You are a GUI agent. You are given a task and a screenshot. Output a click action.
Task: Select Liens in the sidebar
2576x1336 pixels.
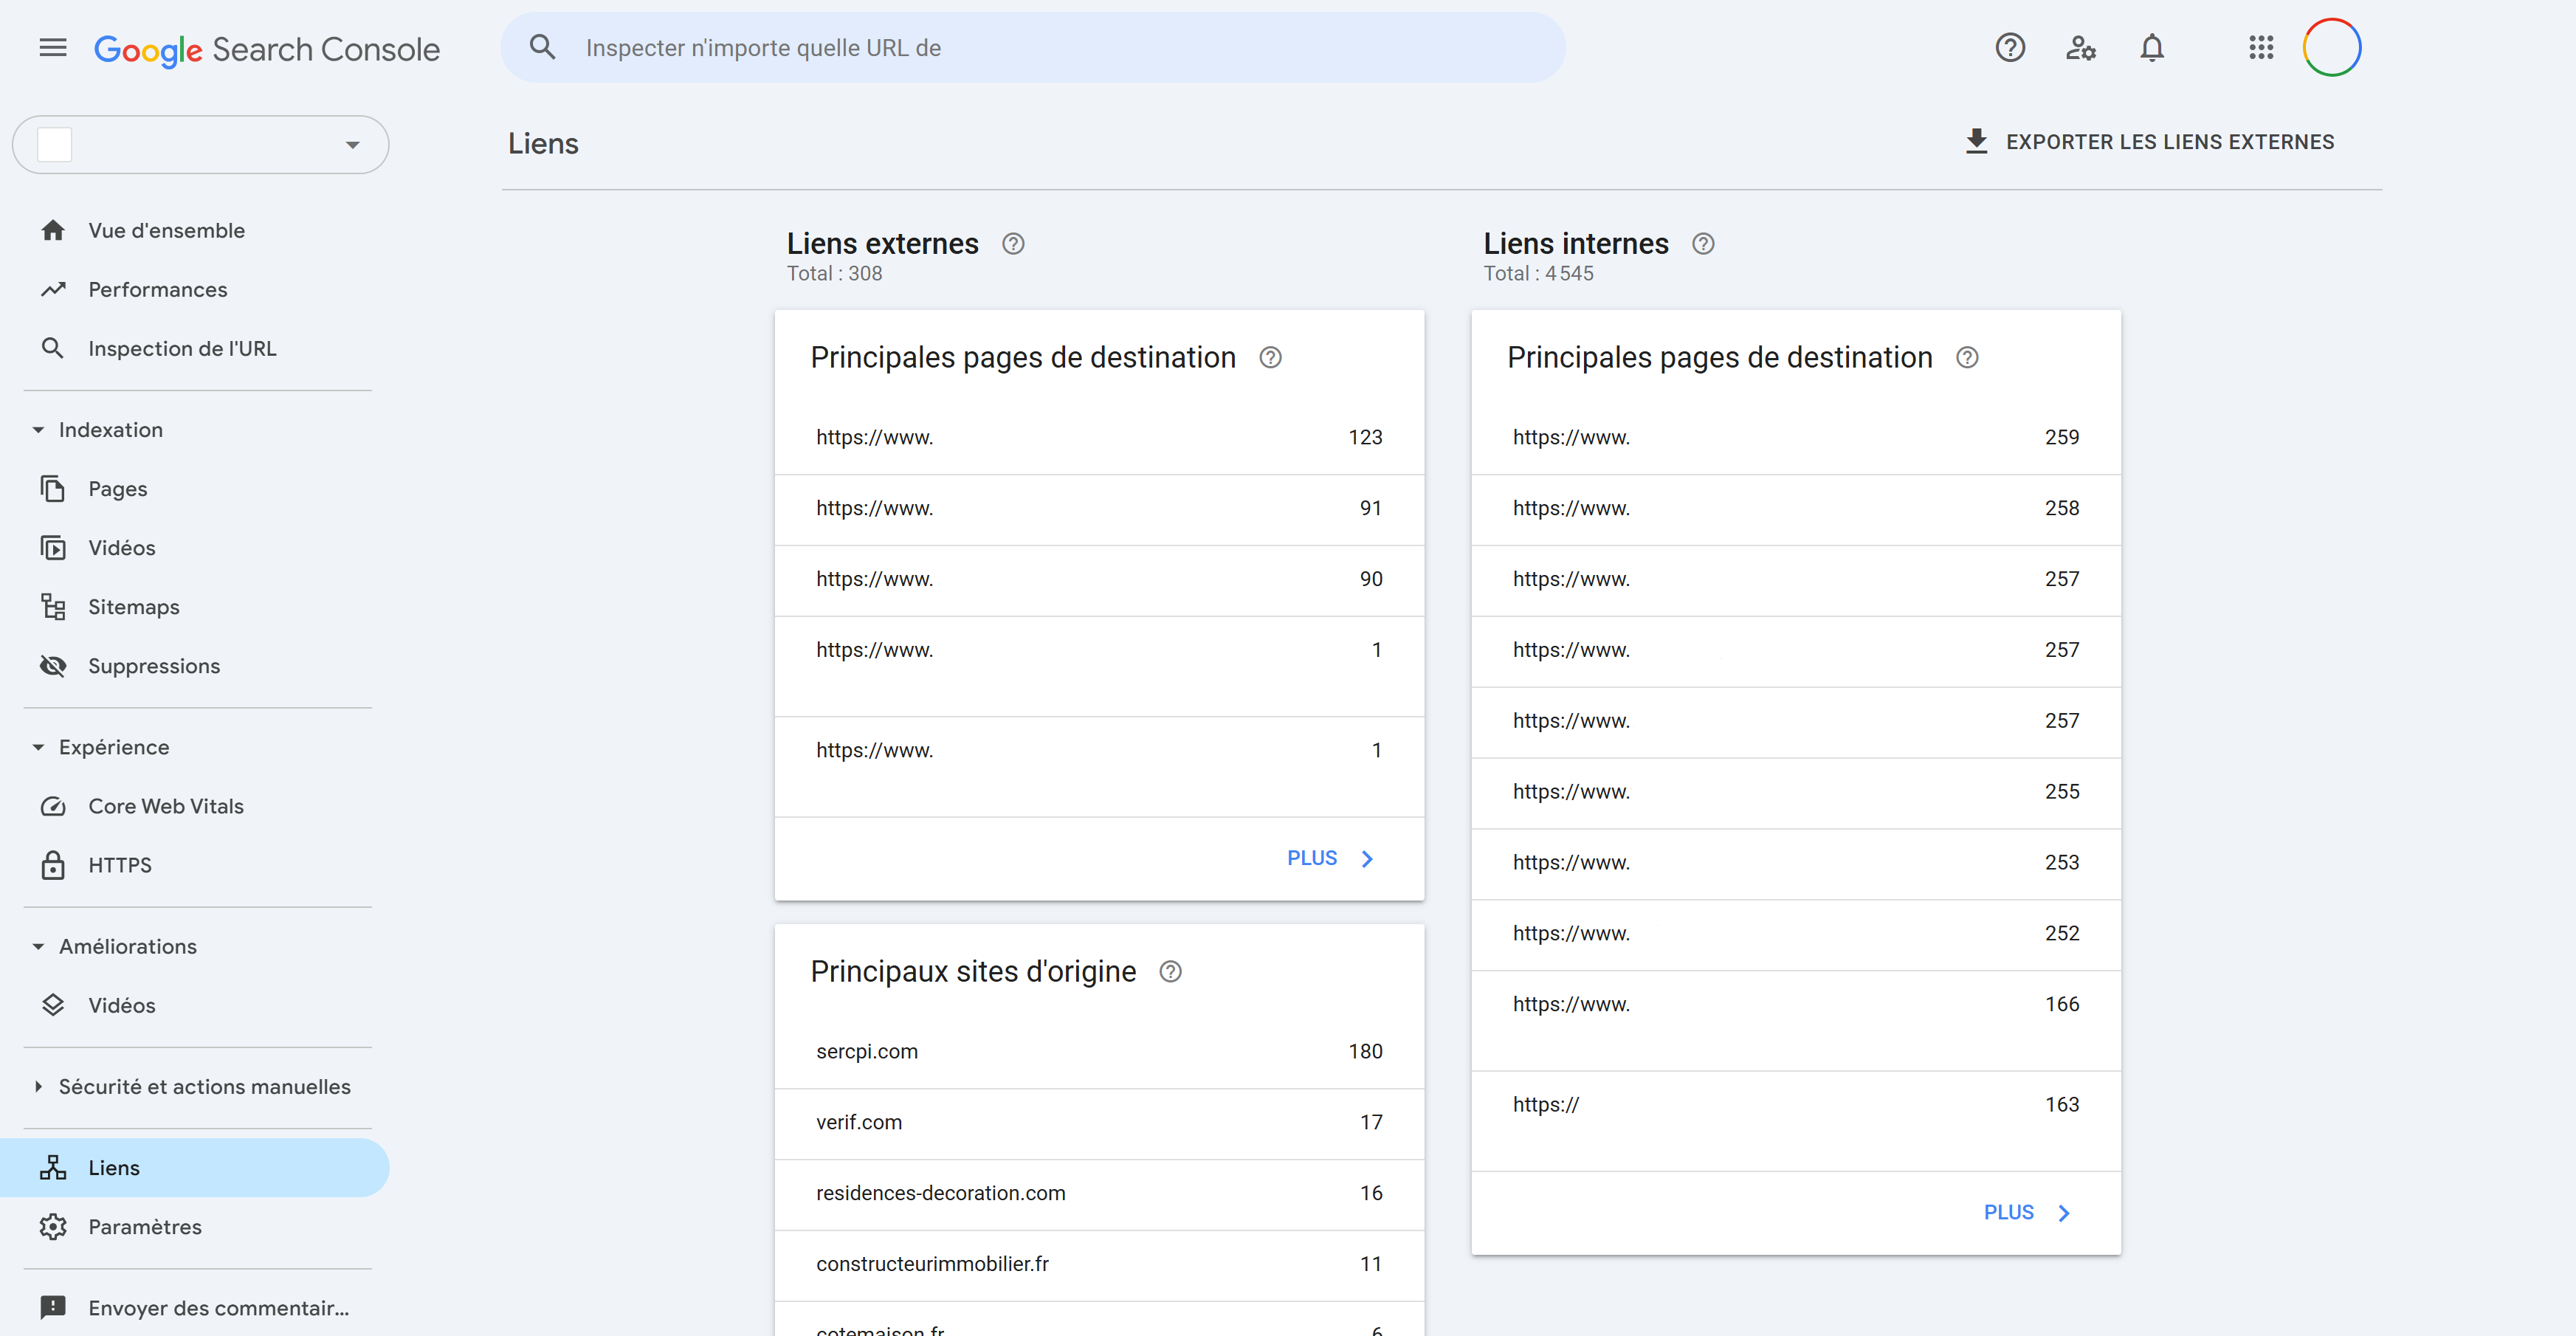click(x=114, y=1167)
